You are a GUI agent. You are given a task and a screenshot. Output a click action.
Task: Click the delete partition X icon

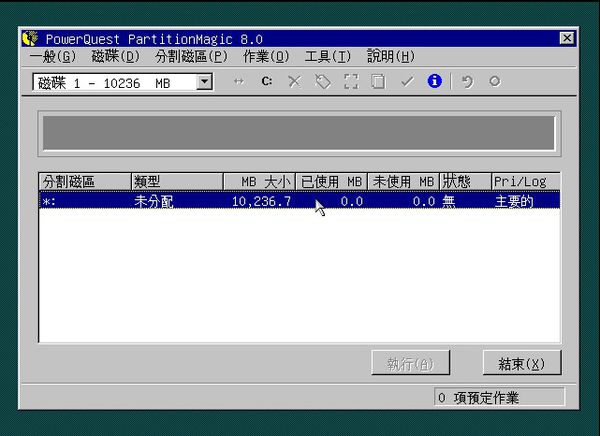pos(295,82)
